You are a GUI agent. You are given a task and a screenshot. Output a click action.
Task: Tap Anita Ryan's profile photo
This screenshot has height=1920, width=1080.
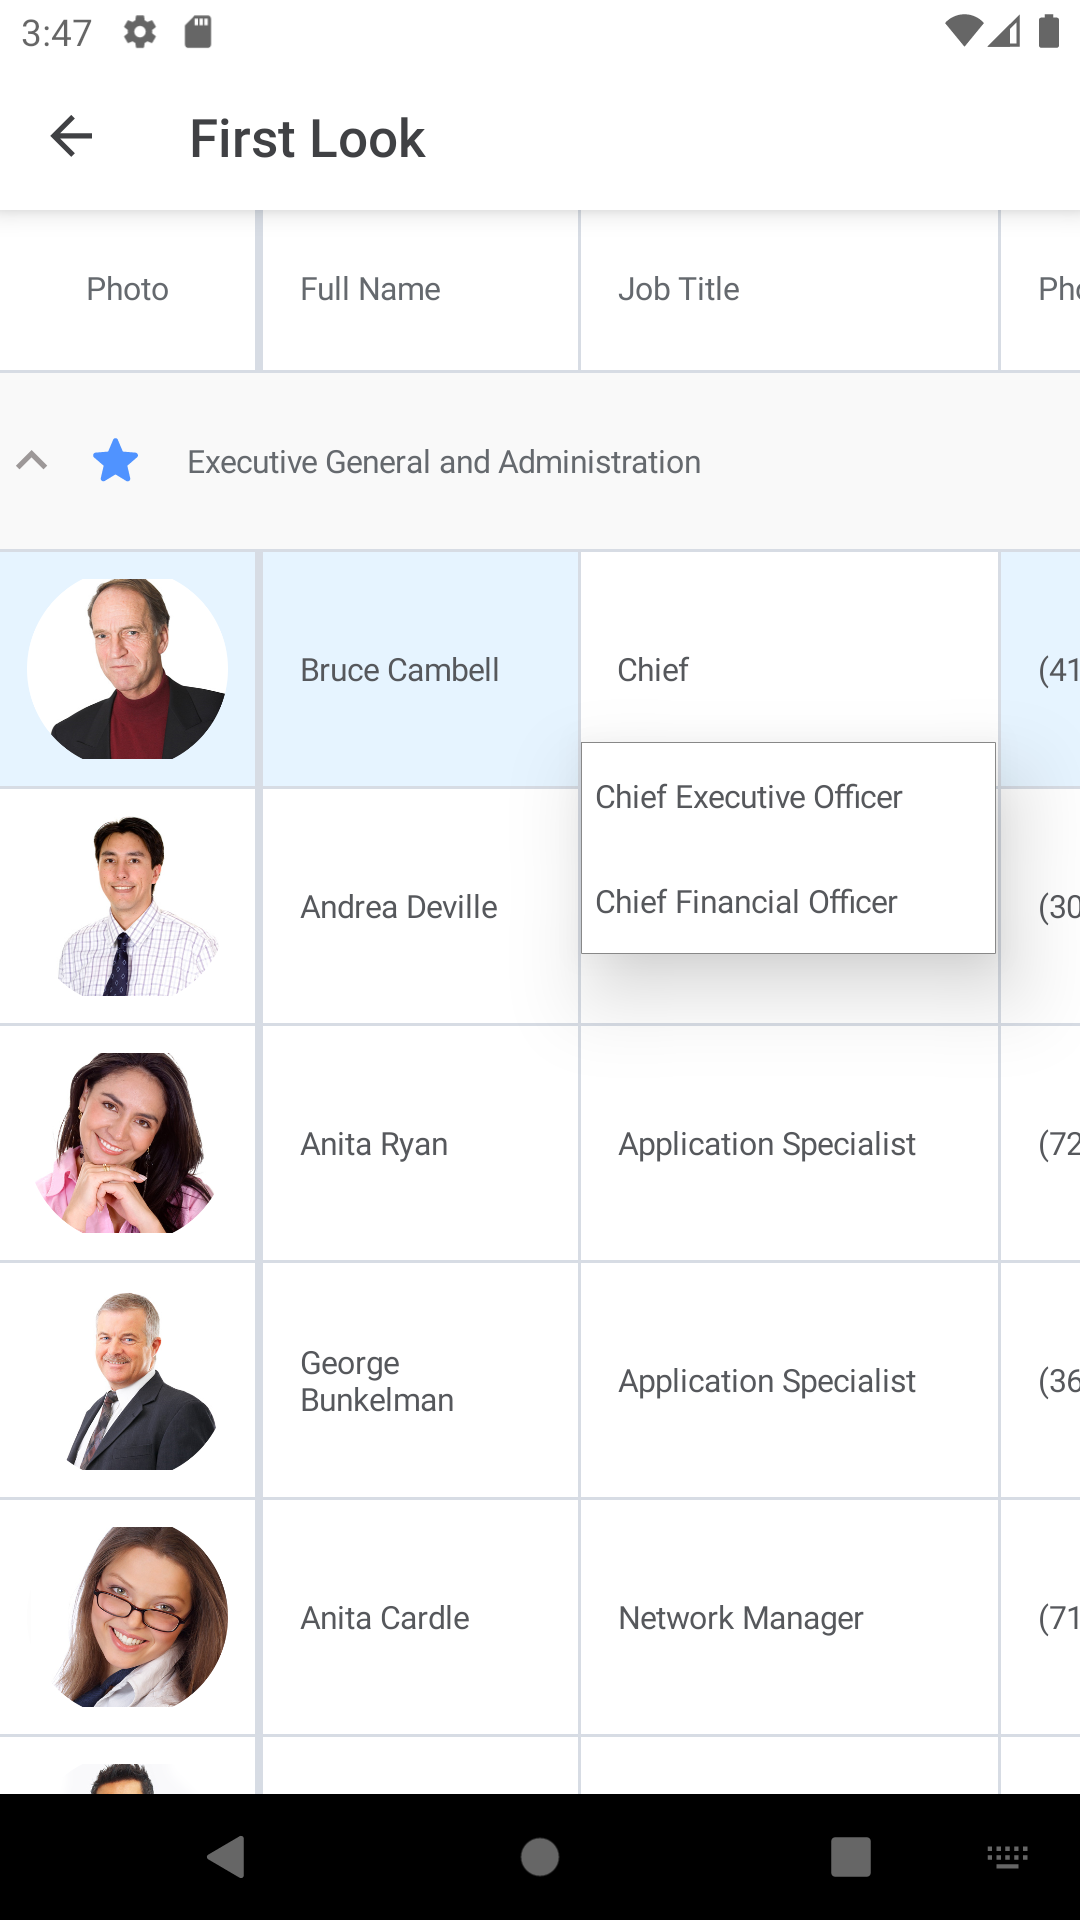click(x=128, y=1143)
